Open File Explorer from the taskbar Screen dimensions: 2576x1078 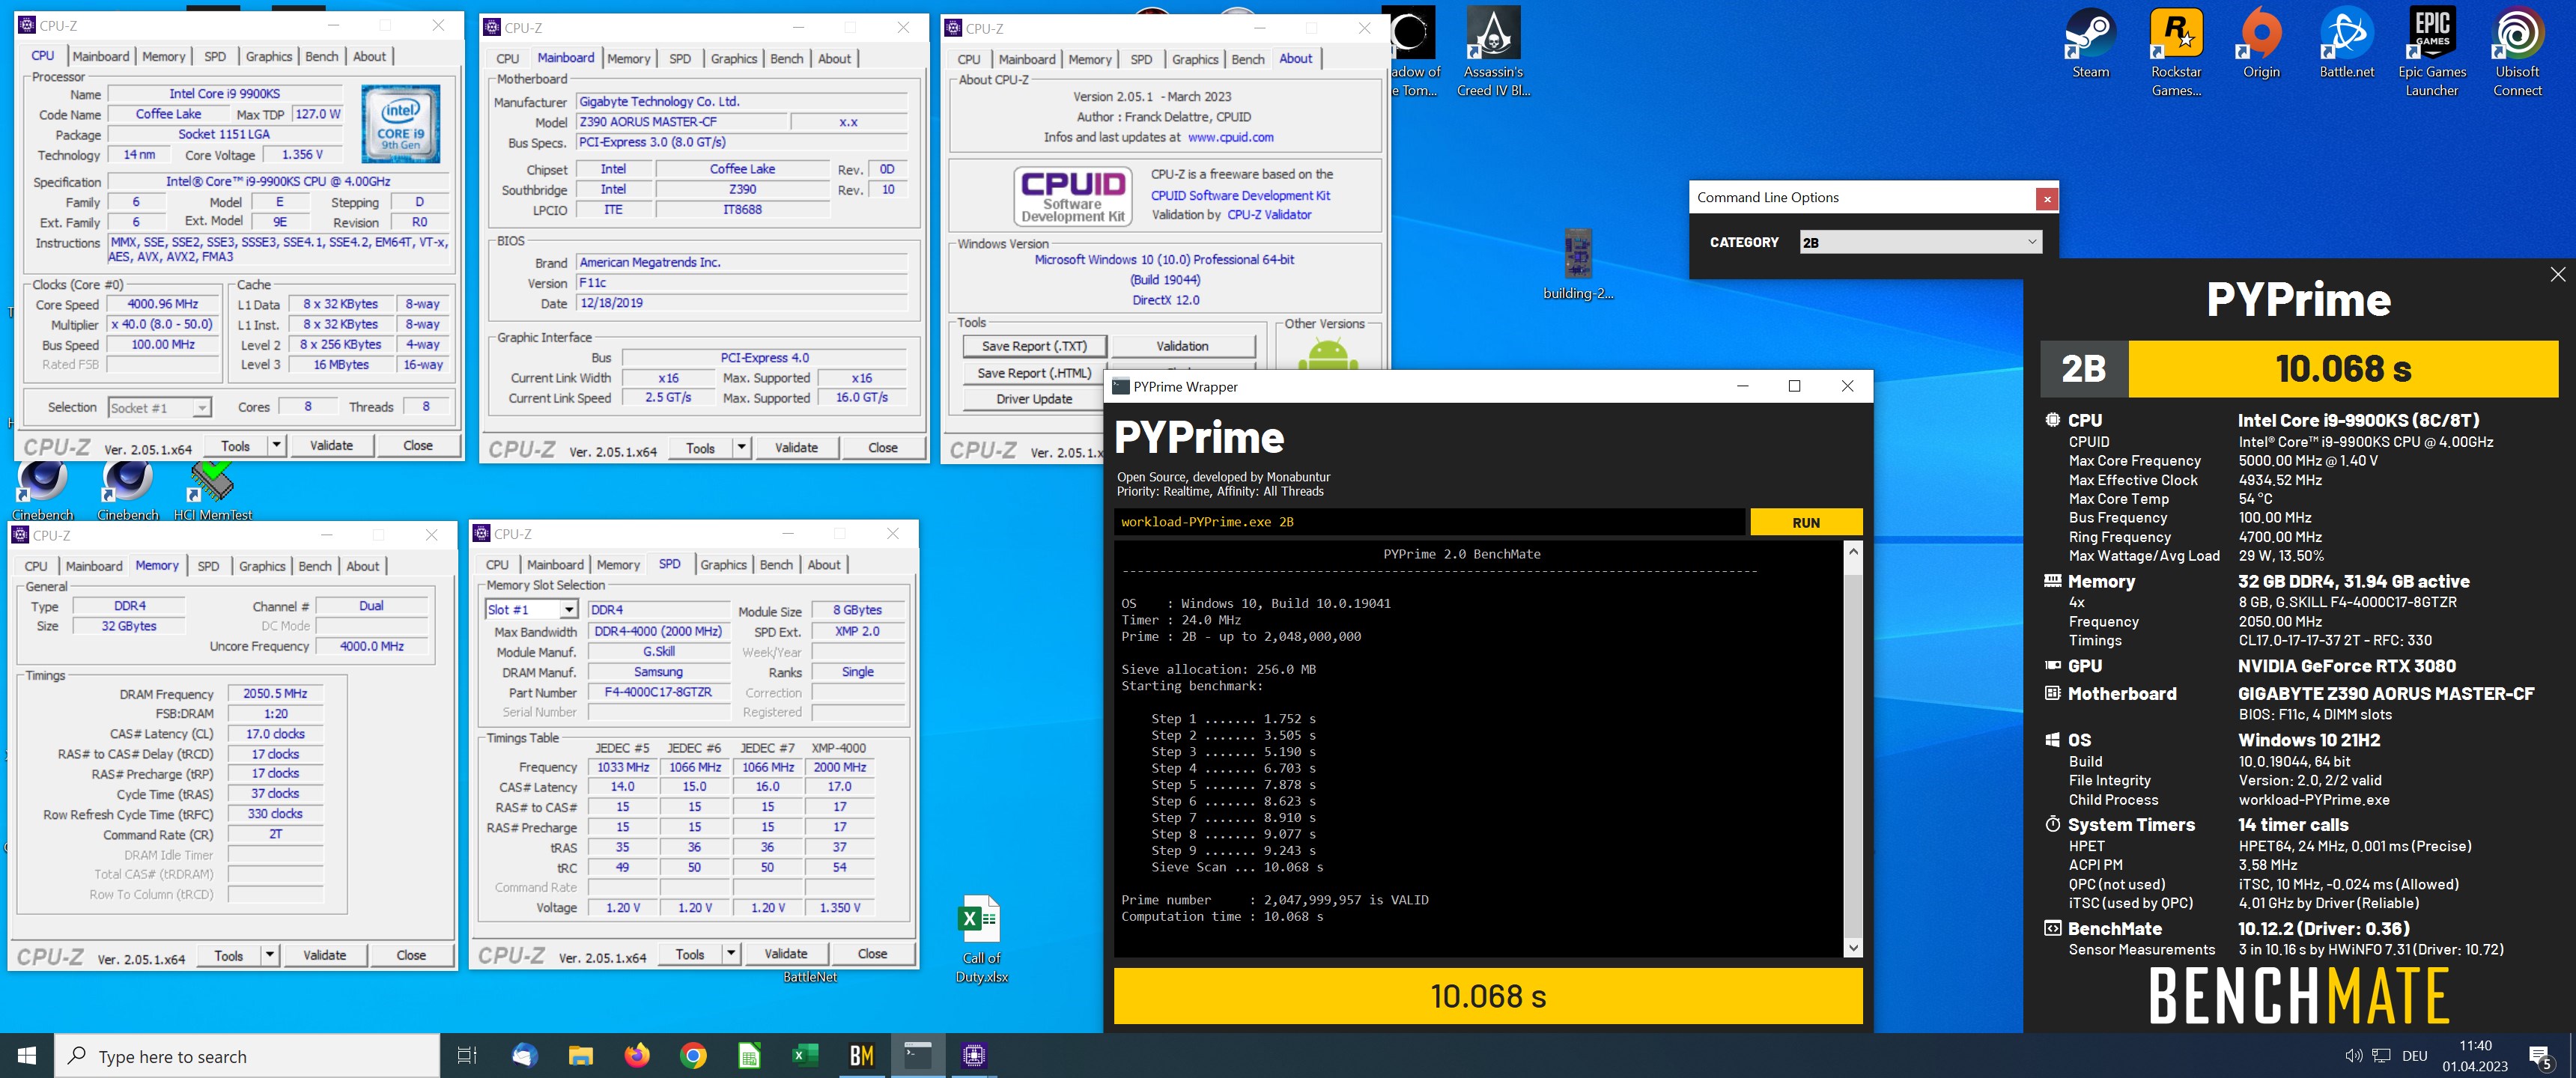[x=581, y=1055]
